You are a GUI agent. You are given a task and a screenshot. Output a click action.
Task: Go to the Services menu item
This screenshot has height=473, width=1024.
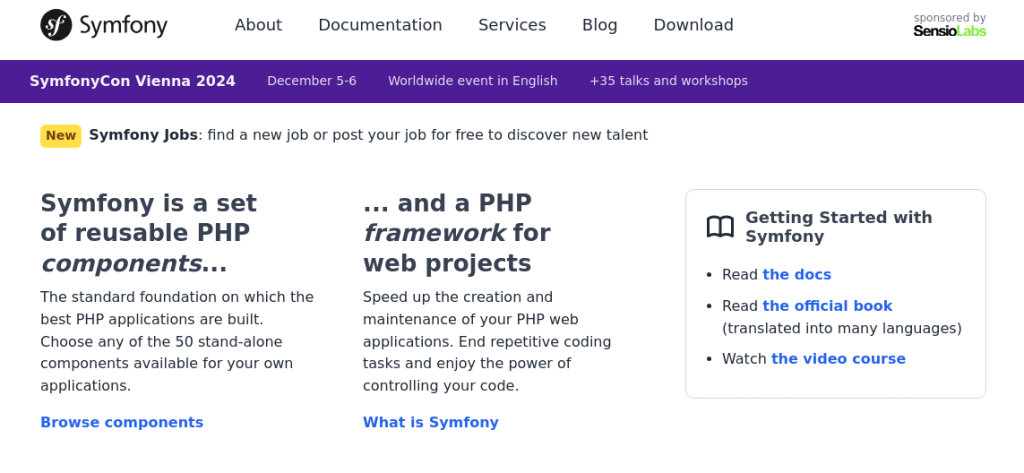coord(512,25)
